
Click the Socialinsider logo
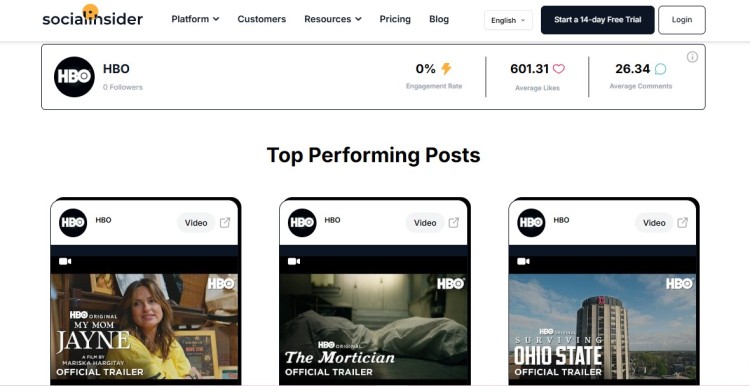[x=92, y=16]
